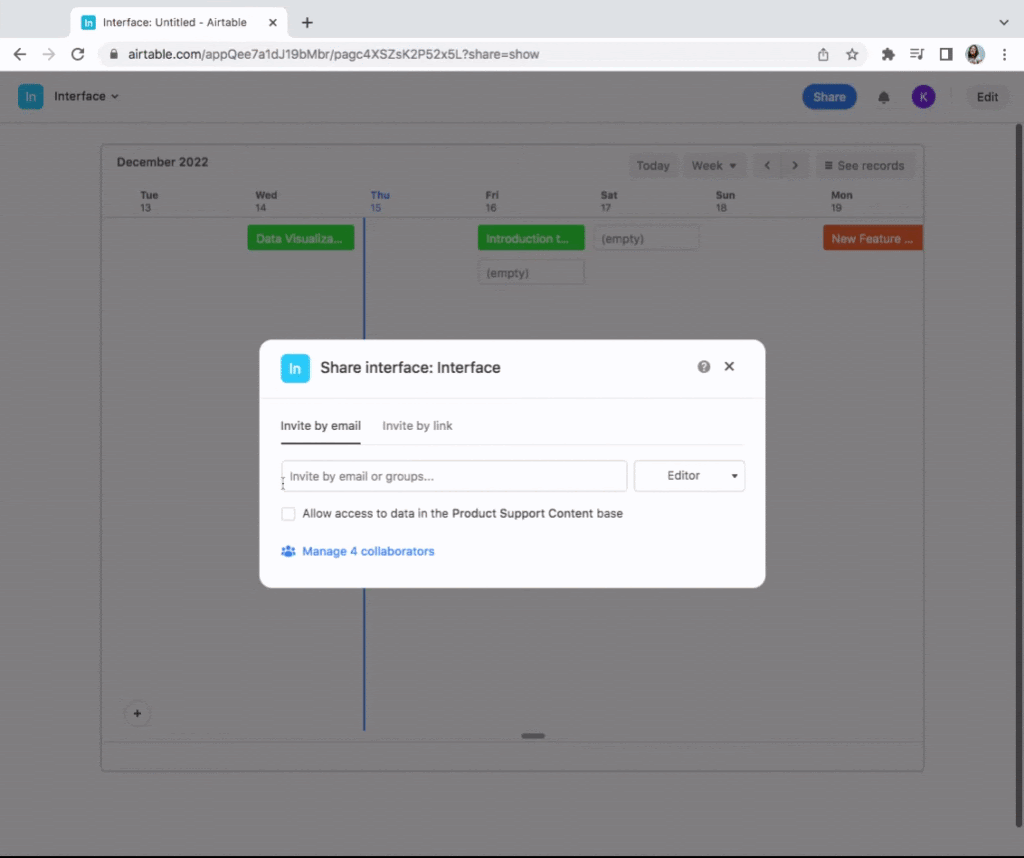Click the add record plus button
This screenshot has height=858, width=1024.
[137, 714]
